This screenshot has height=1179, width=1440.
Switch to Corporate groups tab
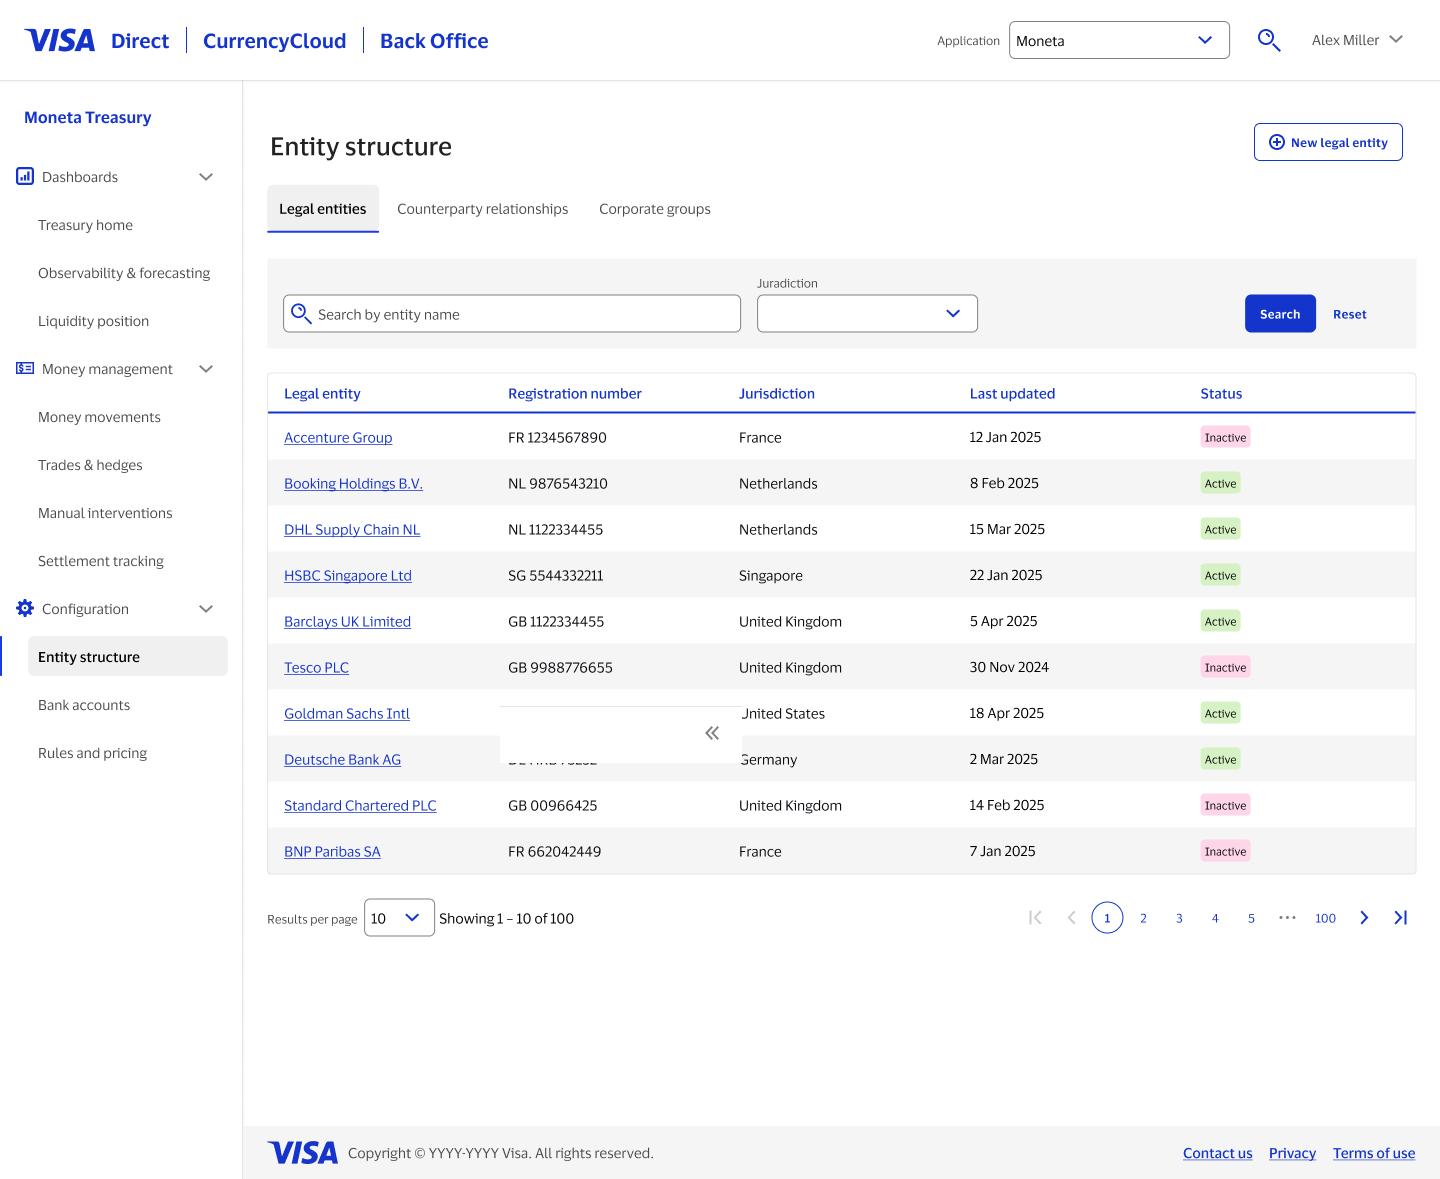(655, 208)
